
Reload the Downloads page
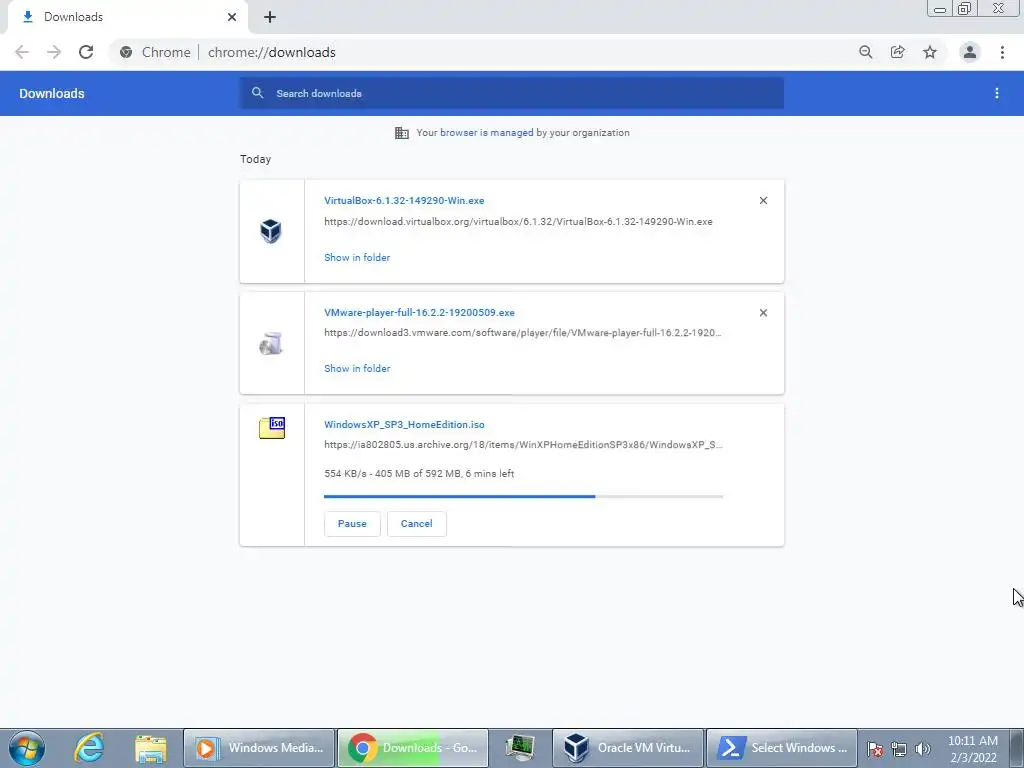pyautogui.click(x=86, y=52)
